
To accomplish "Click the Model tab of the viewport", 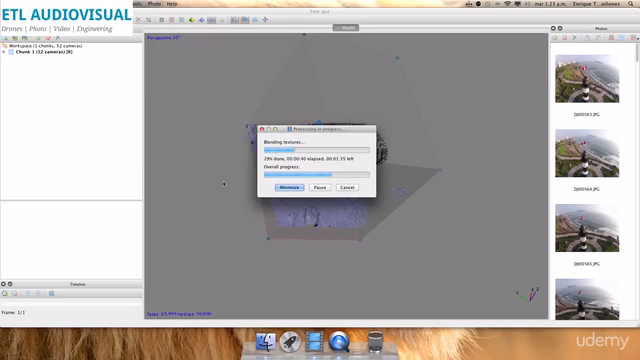I will point(346,28).
